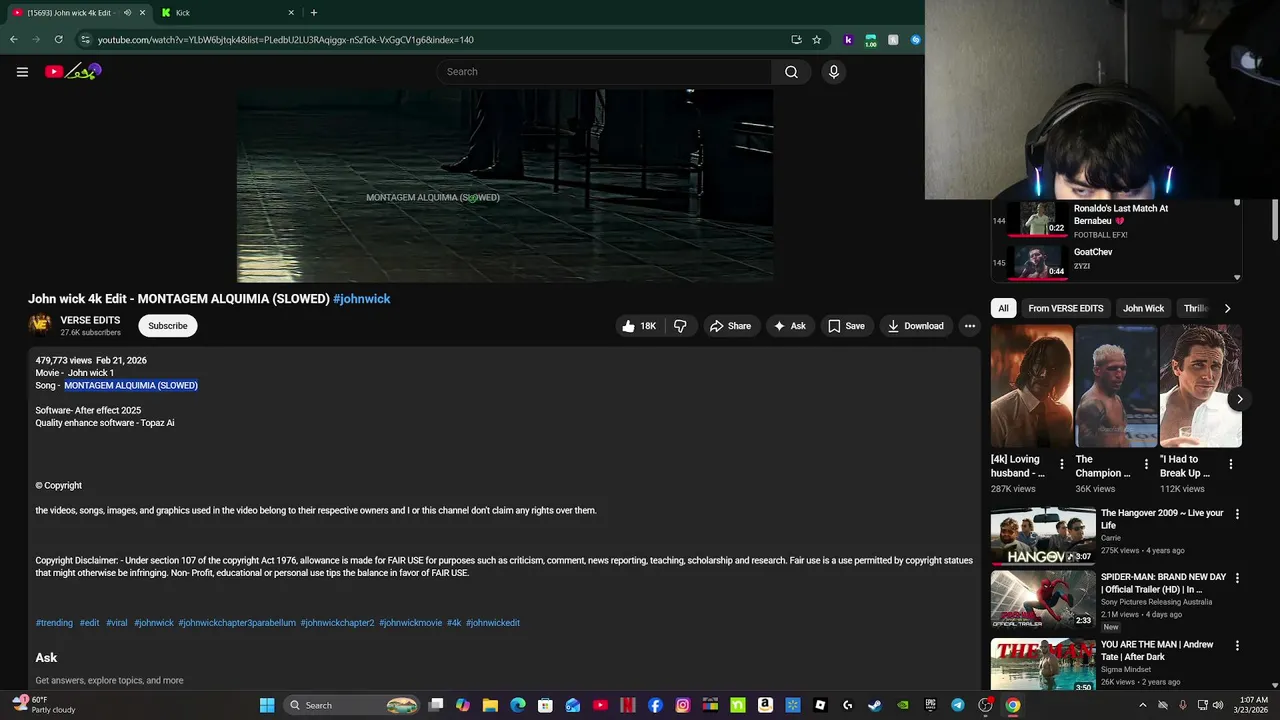The height and width of the screenshot is (720, 1280).
Task: Open the Kick browser extension icon
Action: (848, 40)
